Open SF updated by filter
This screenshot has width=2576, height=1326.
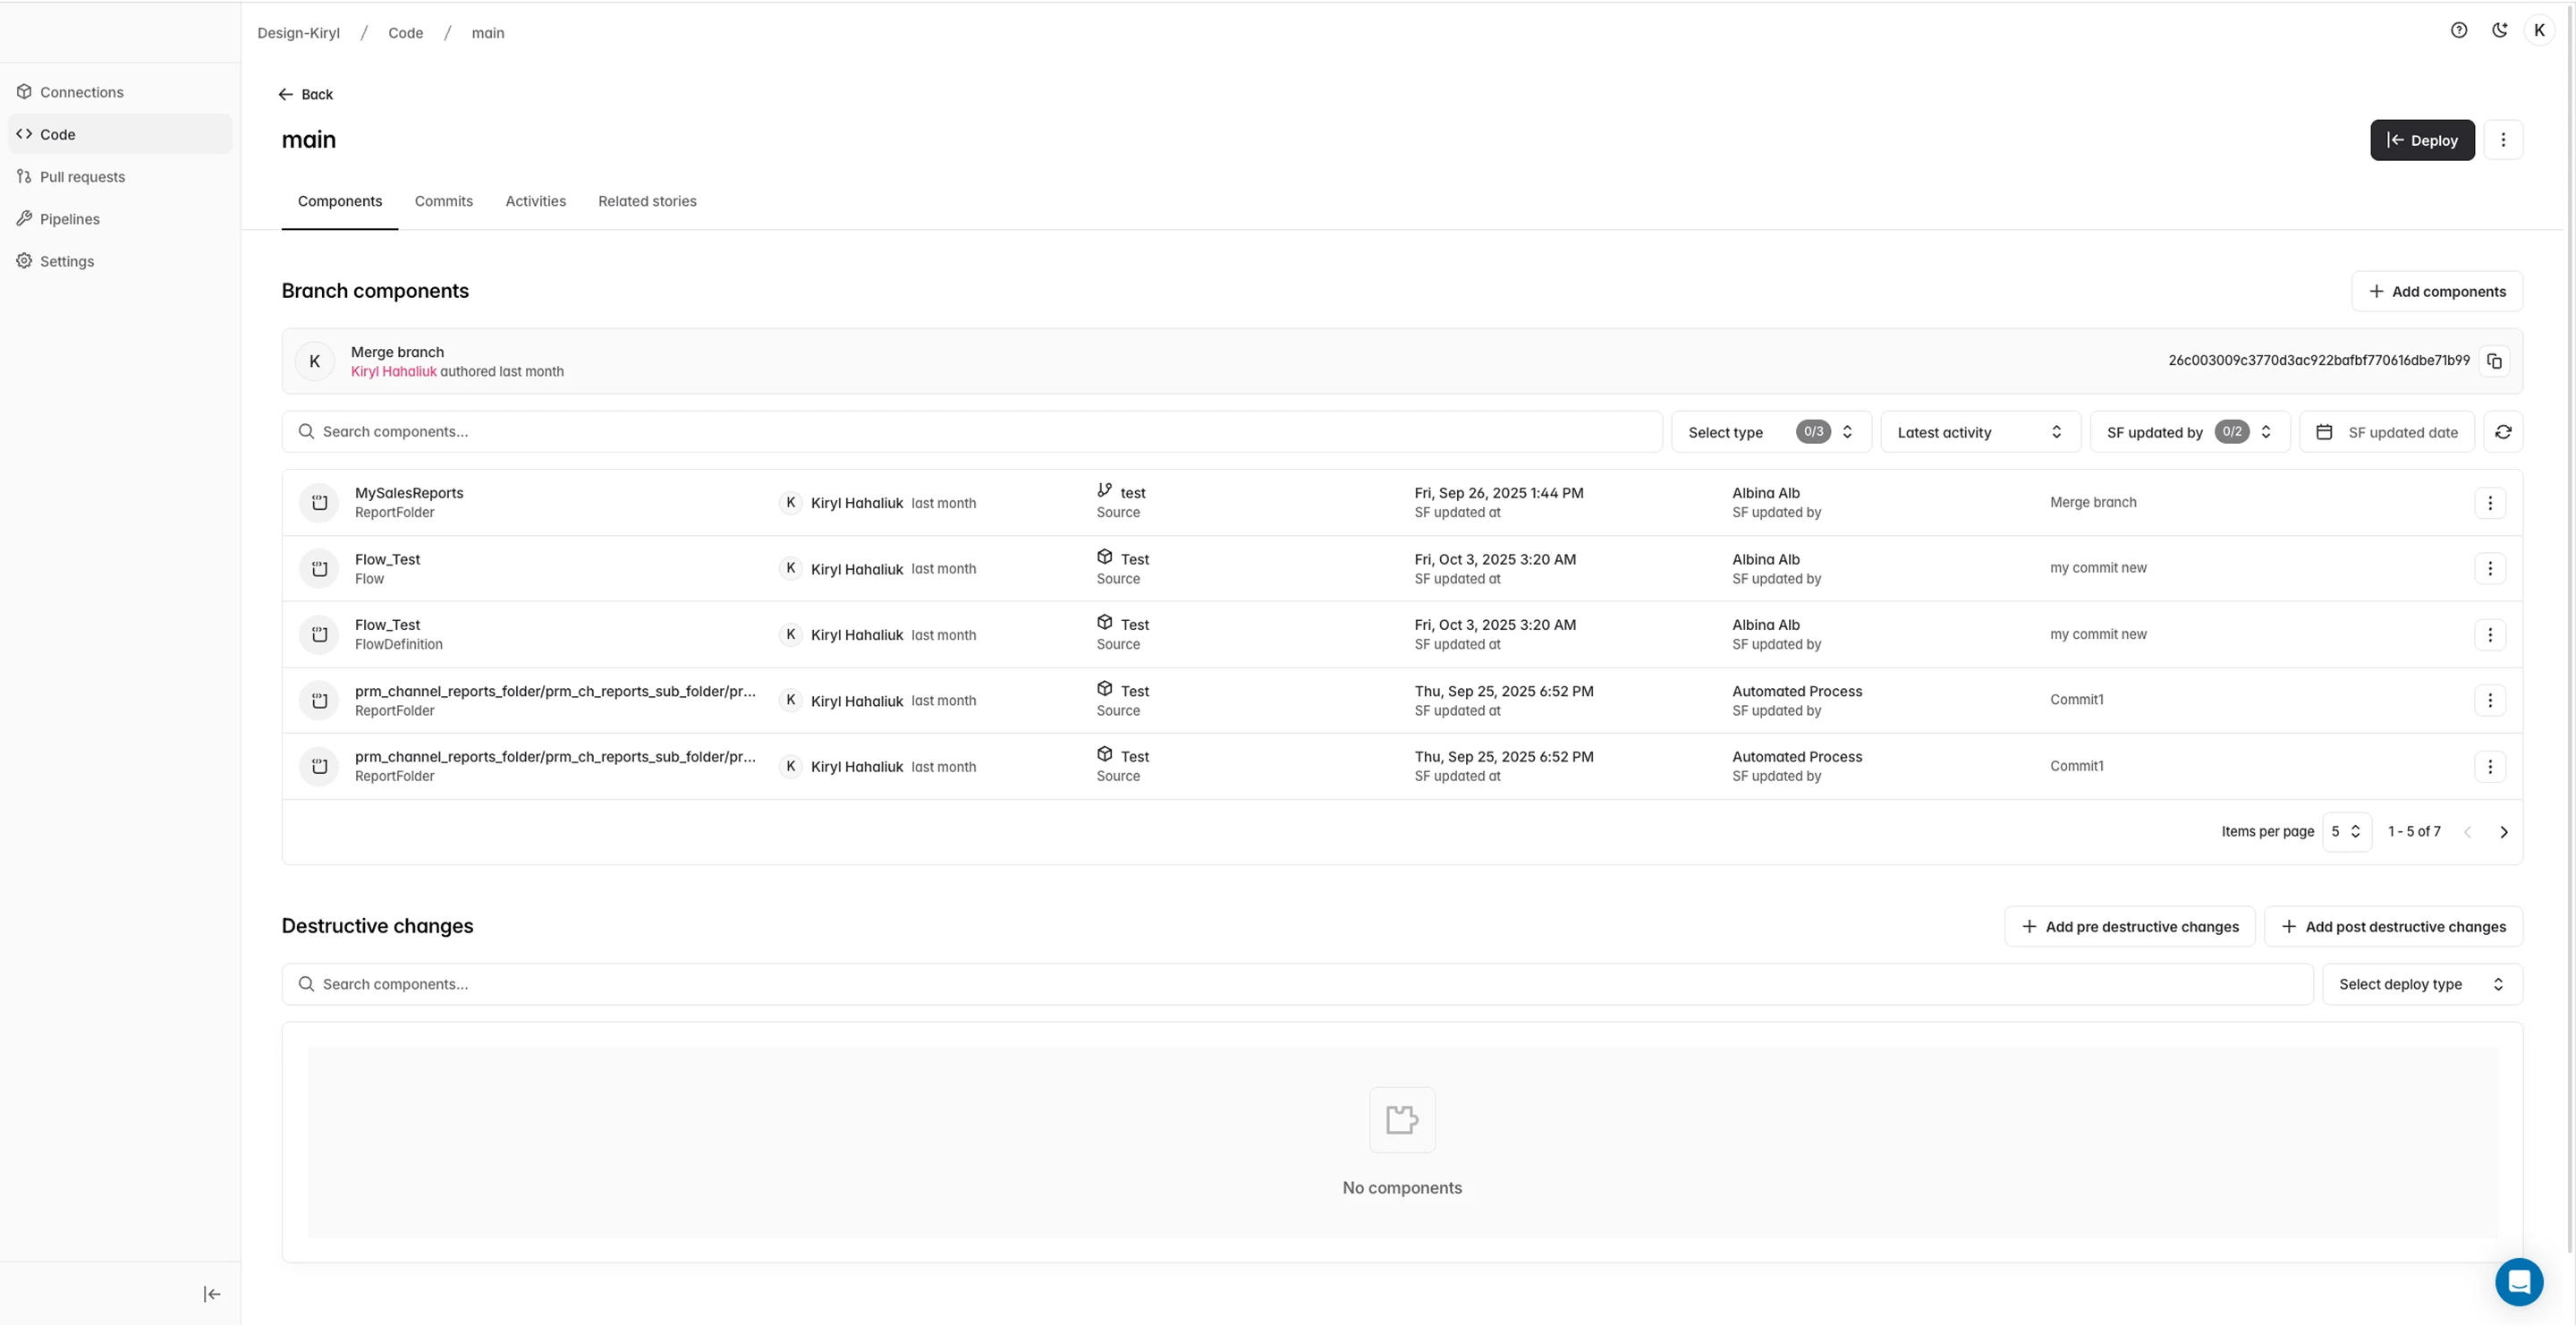[2189, 432]
